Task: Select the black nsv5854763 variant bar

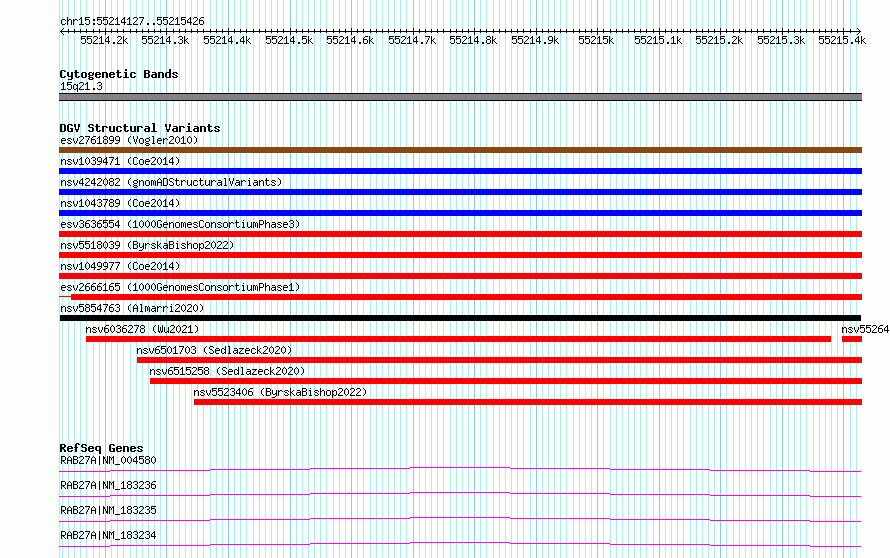Action: pyautogui.click(x=460, y=318)
